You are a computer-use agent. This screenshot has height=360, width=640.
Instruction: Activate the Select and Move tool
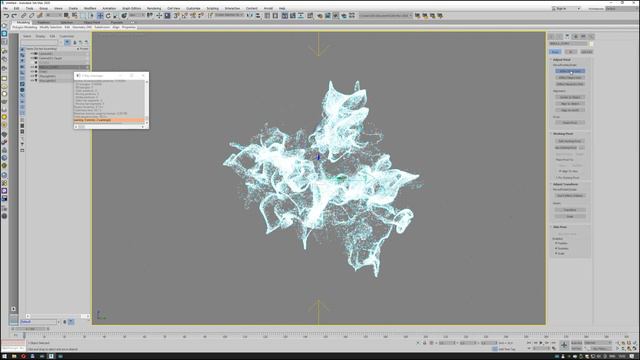[100, 16]
